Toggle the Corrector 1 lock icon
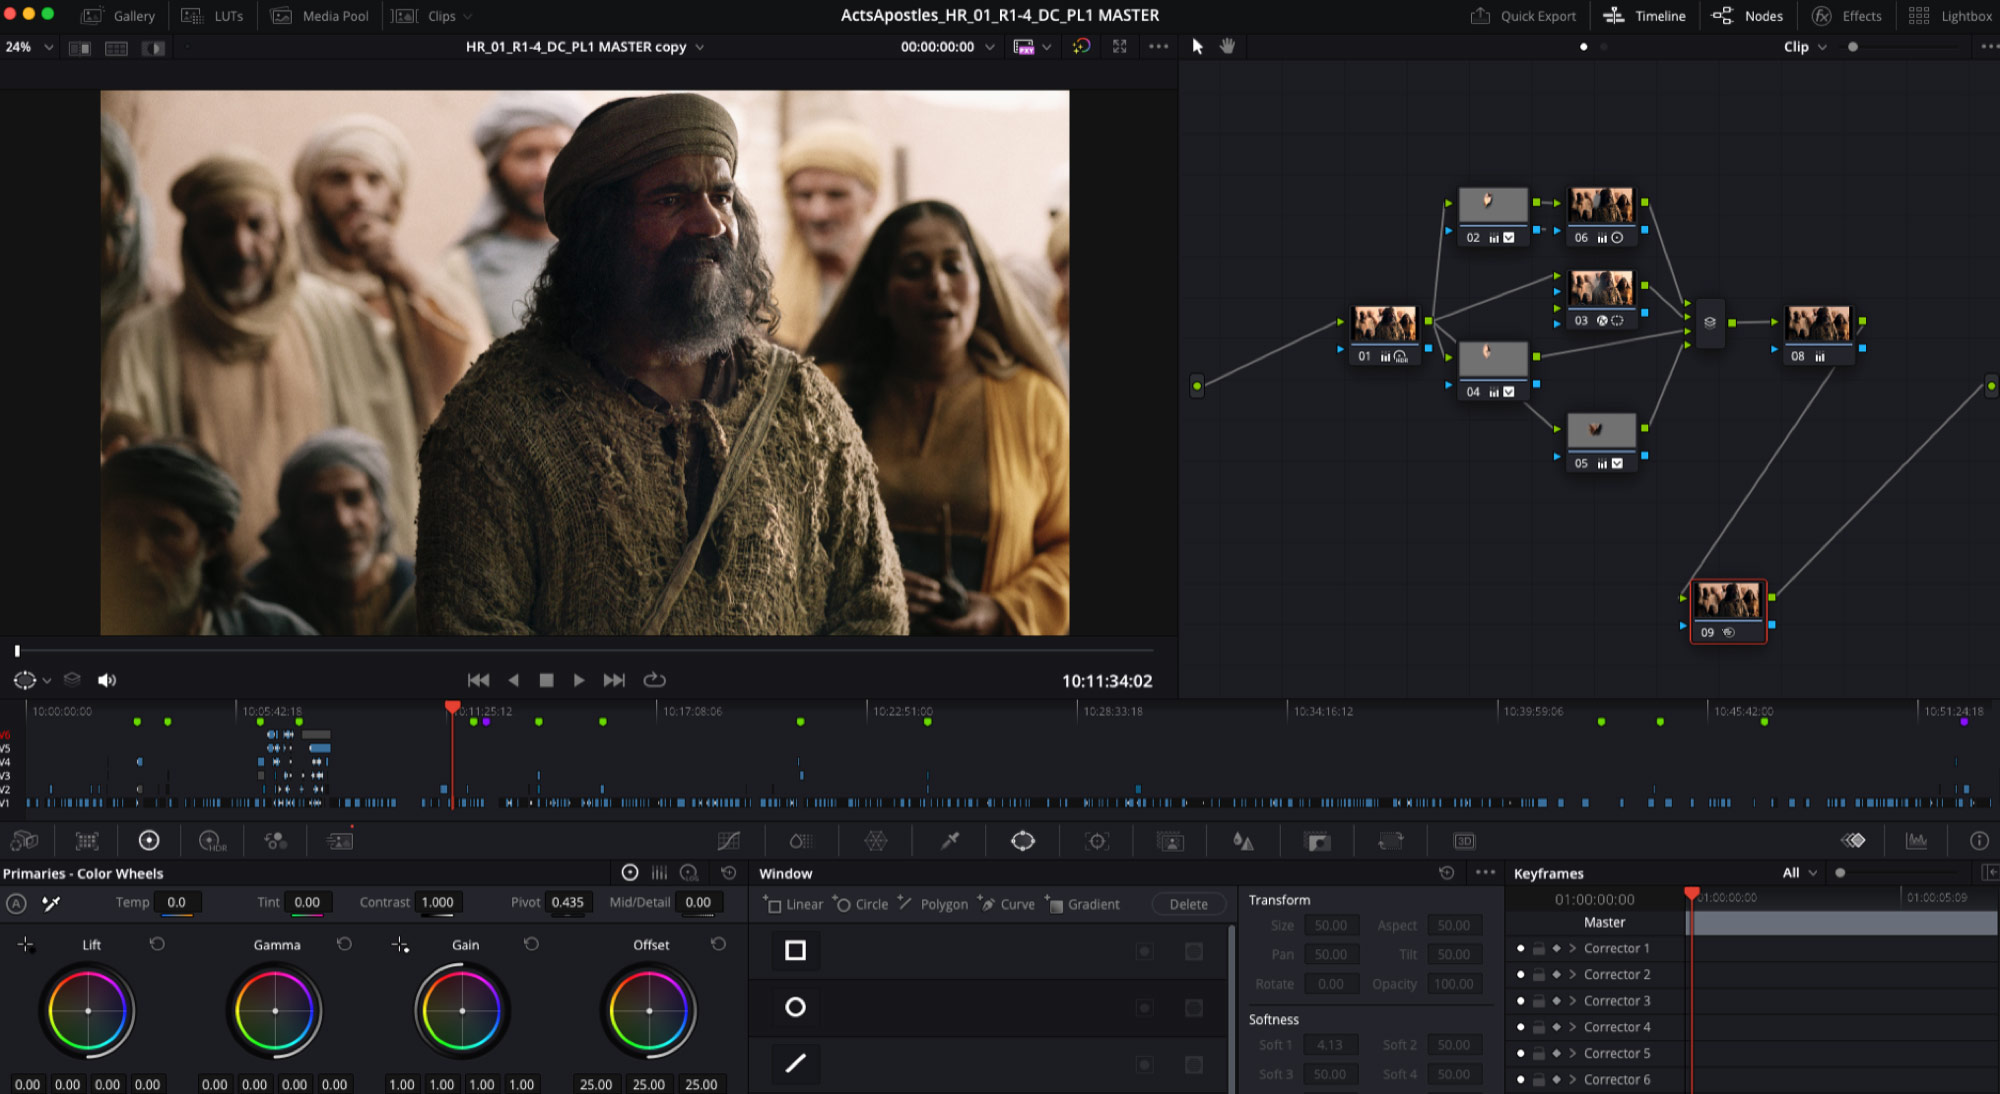This screenshot has height=1094, width=2000. click(1539, 948)
